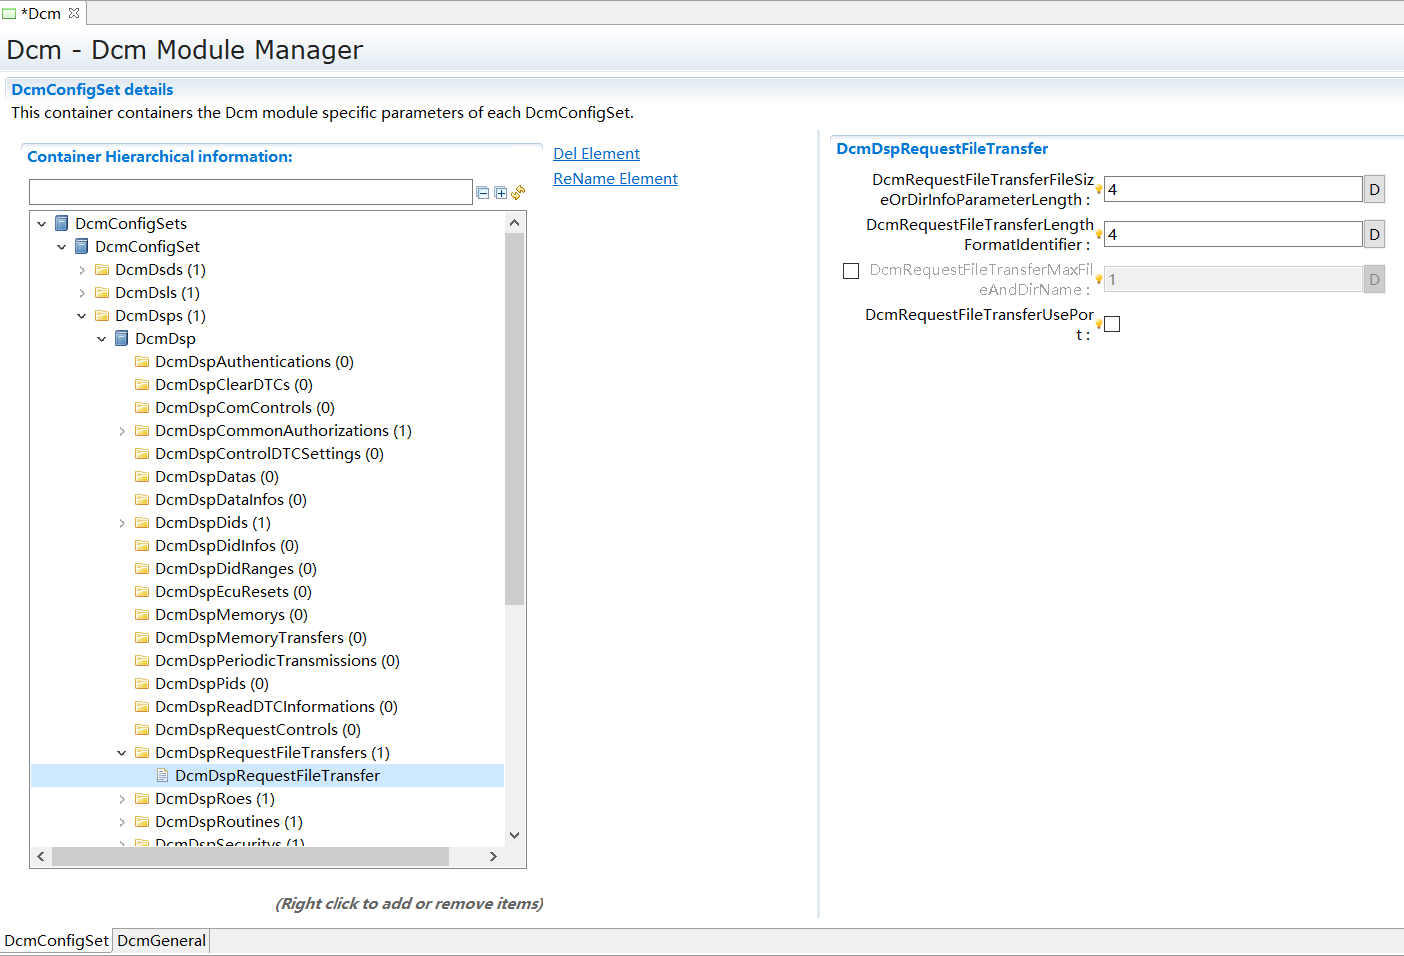Collapse the DcmDspRequestFileTransfers node

pyautogui.click(x=122, y=752)
